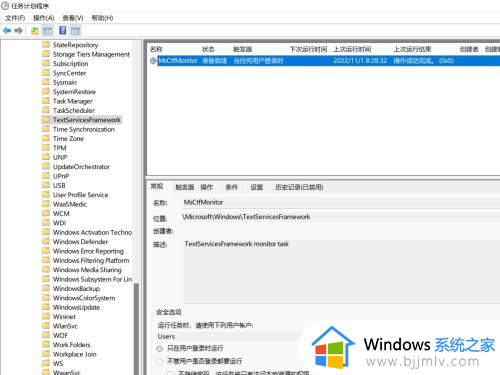Click the Forward arrow toolbar icon
Viewport: 500px width, 375px height.
pos(19,31)
